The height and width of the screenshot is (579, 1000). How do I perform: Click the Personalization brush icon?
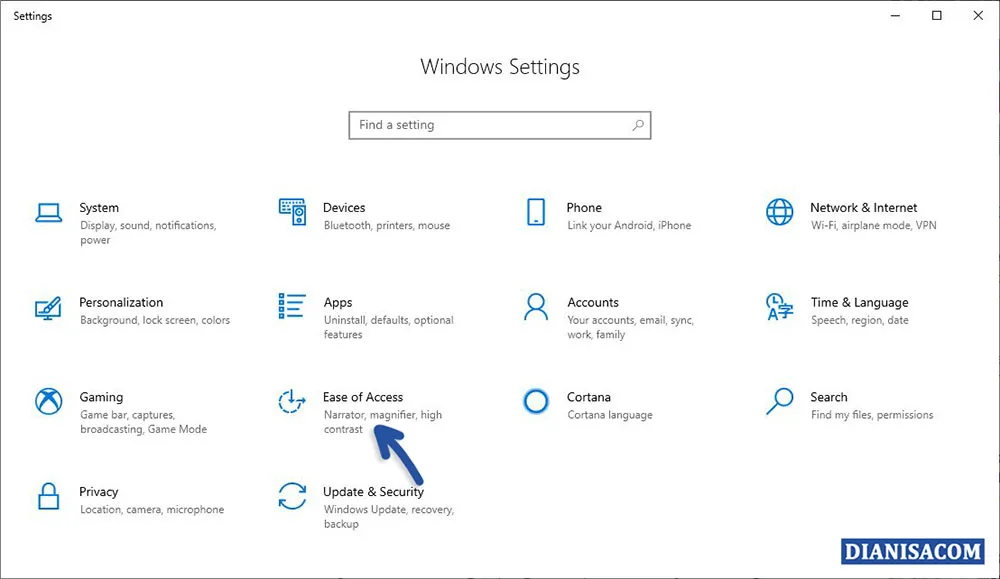click(48, 309)
